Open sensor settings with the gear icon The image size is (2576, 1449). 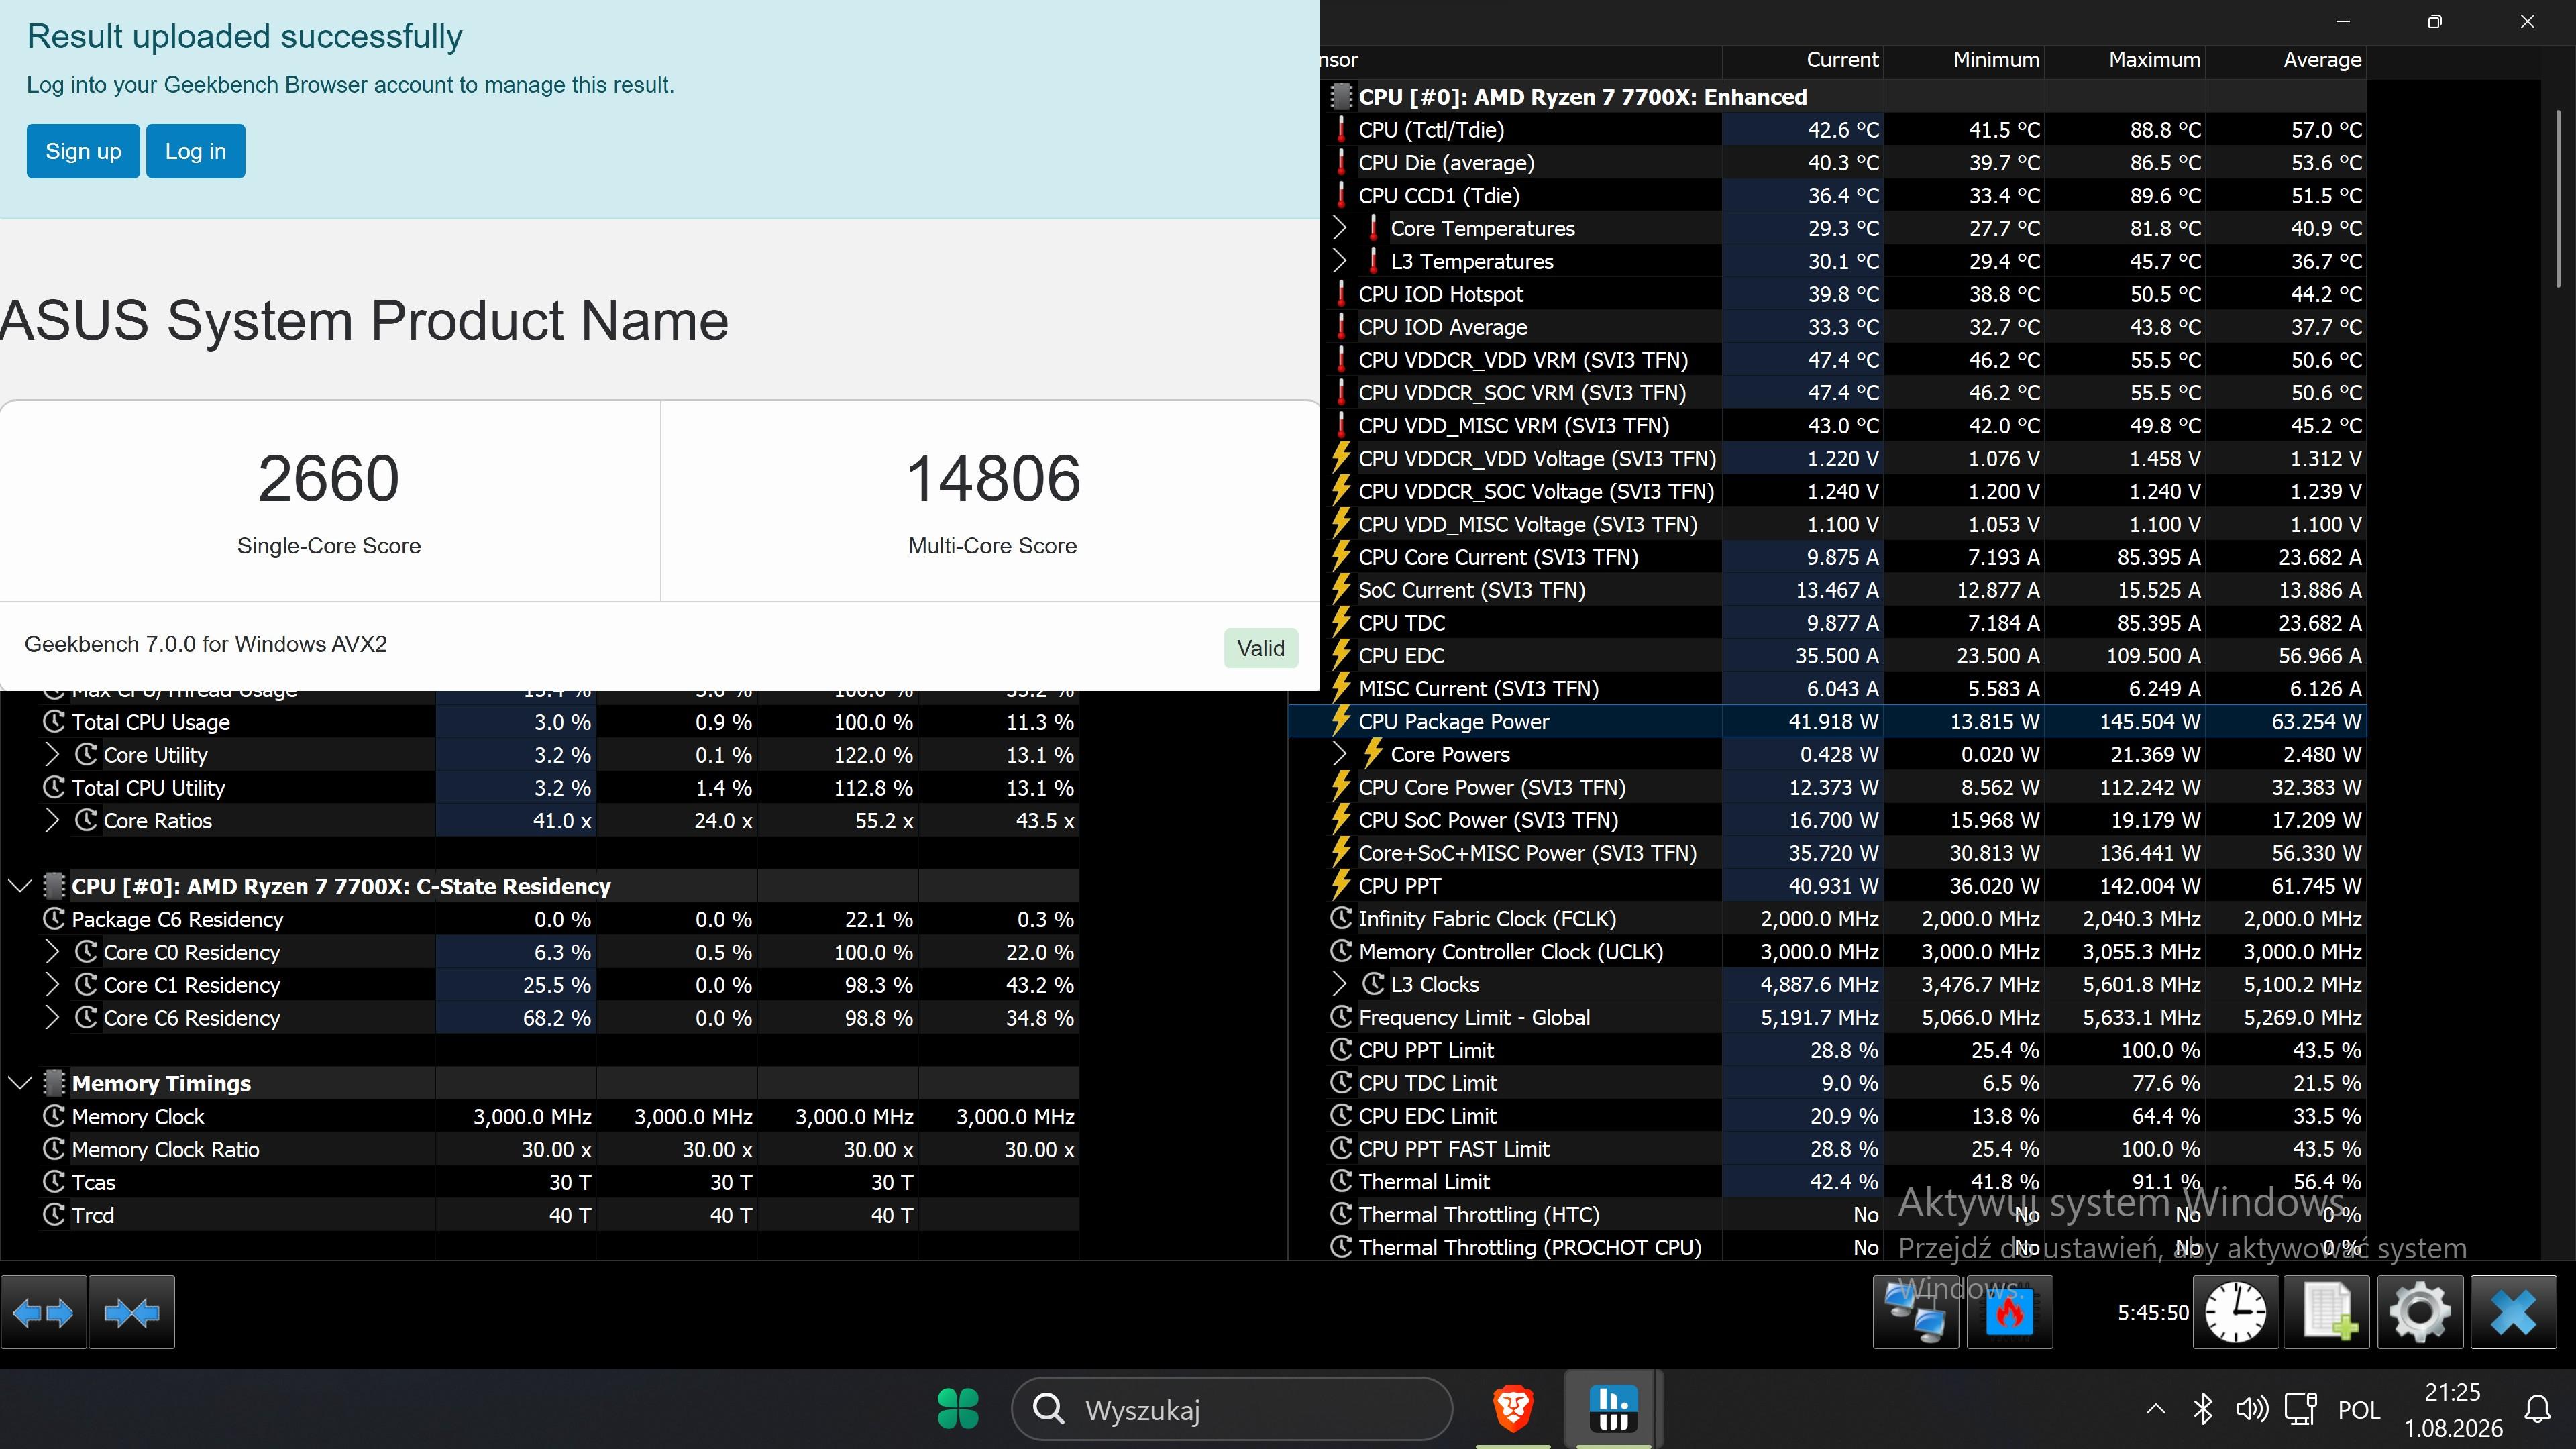[x=2419, y=1312]
